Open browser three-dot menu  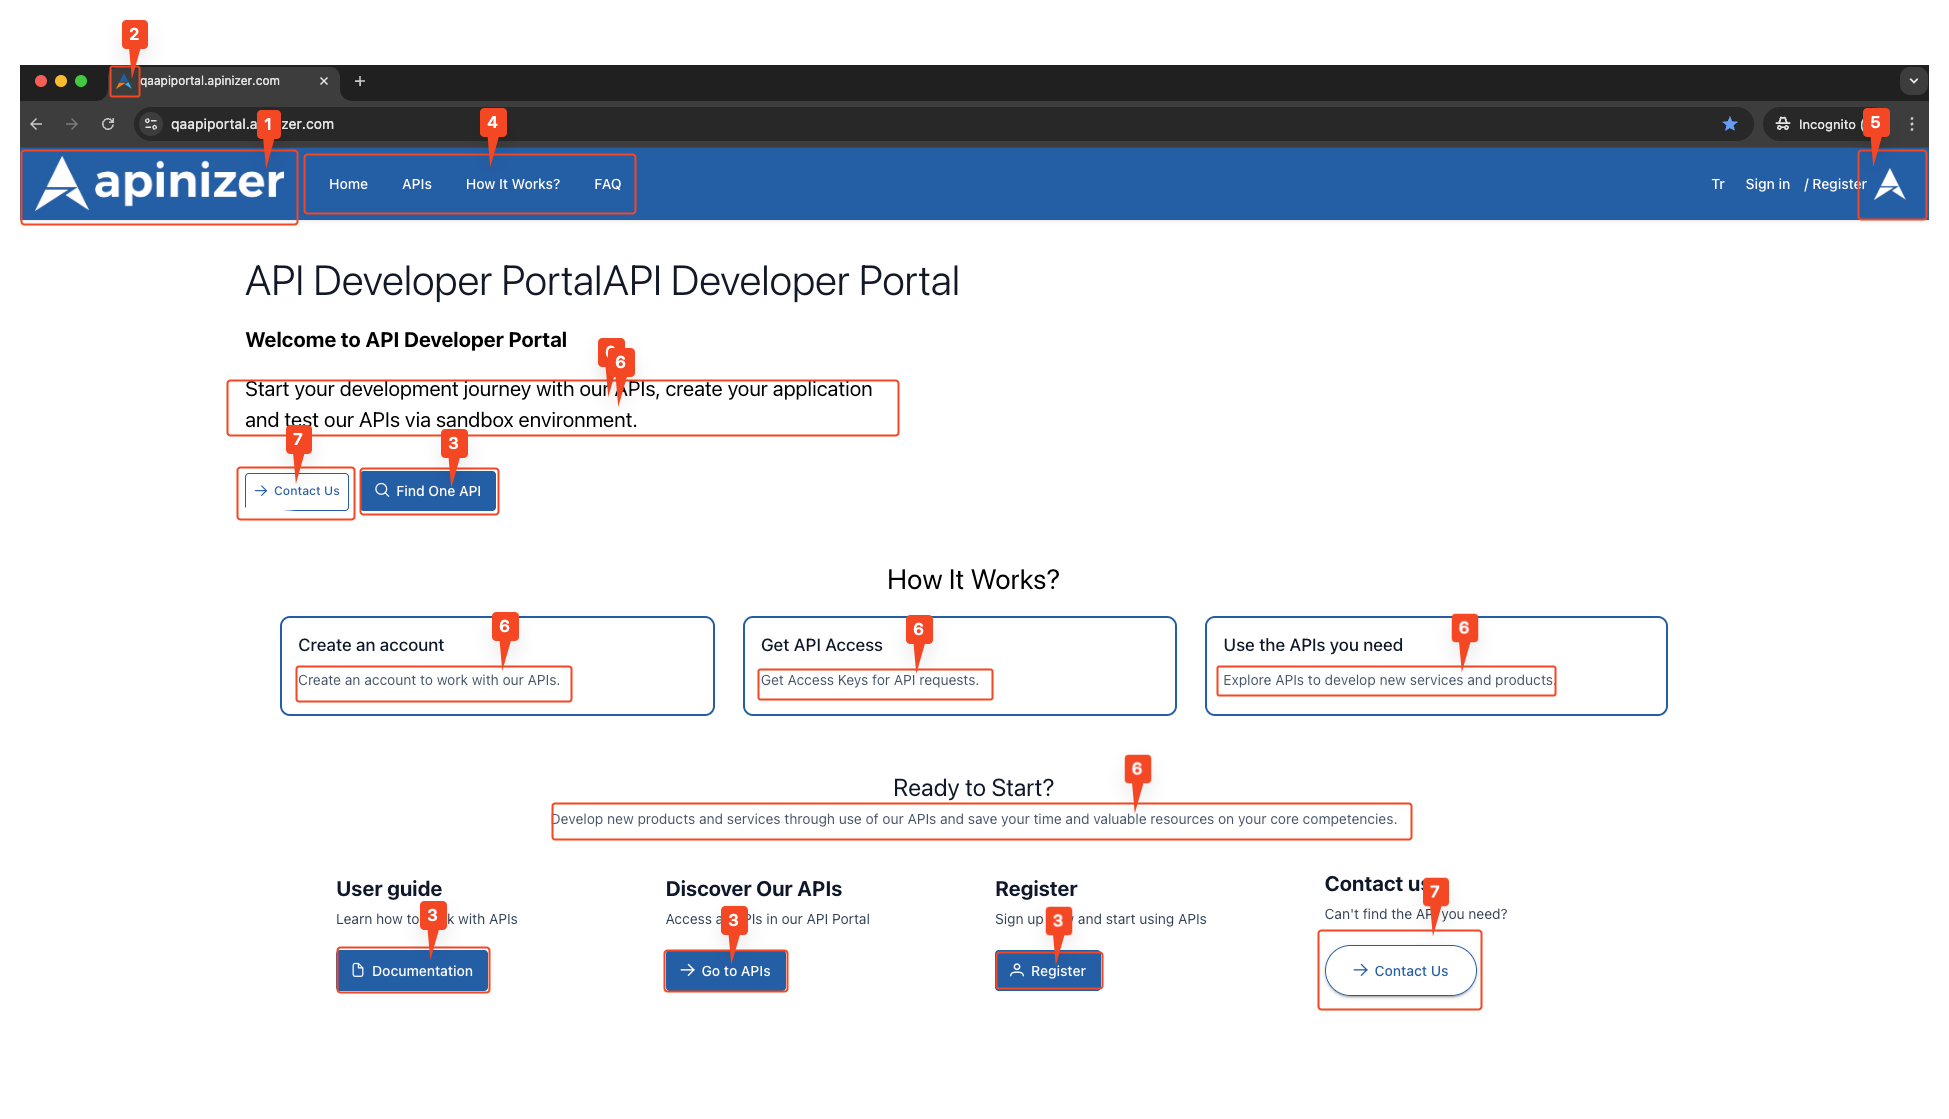1911,124
